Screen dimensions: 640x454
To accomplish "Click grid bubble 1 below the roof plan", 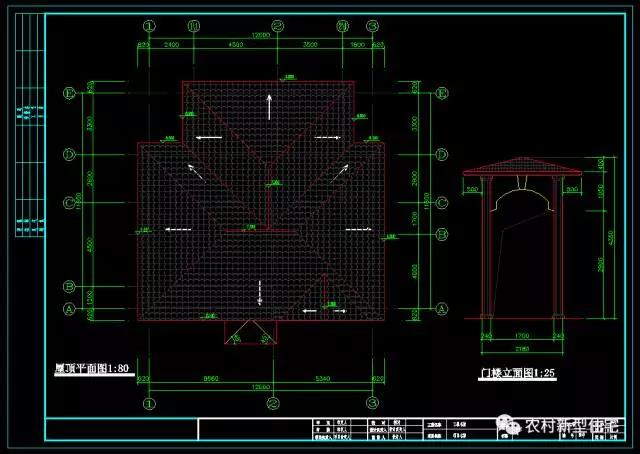I will (149, 403).
